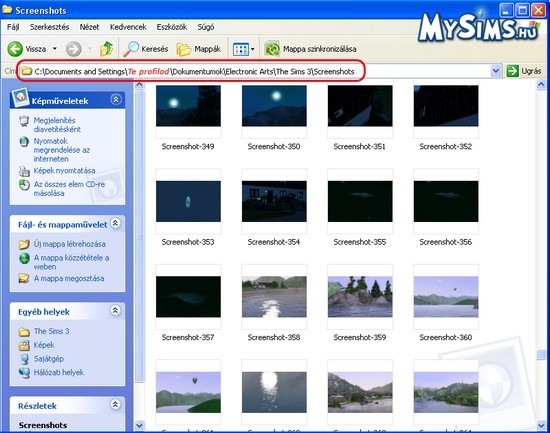The width and height of the screenshot is (550, 433).
Task: Click Mappa szinkronizálása sync button
Action: [310, 49]
